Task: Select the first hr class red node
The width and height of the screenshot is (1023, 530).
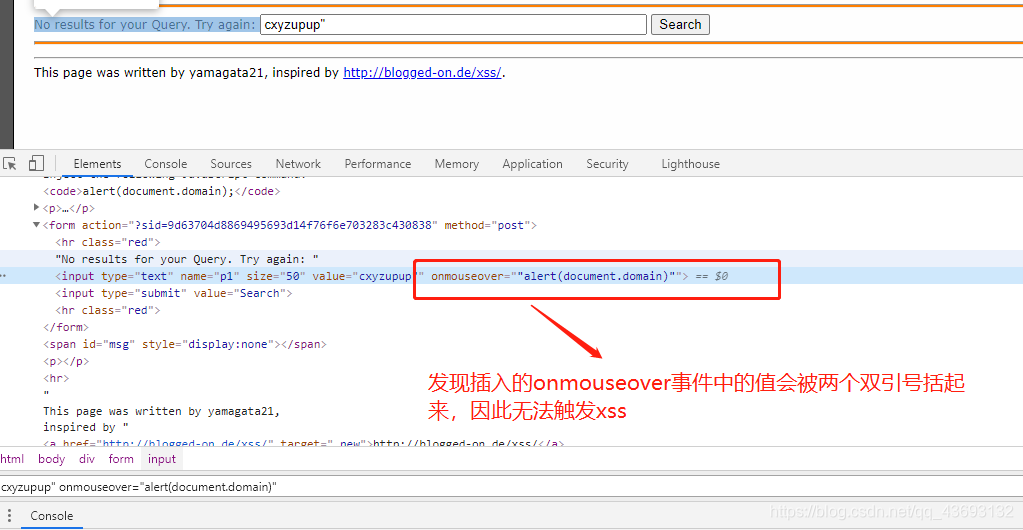Action: click(108, 242)
